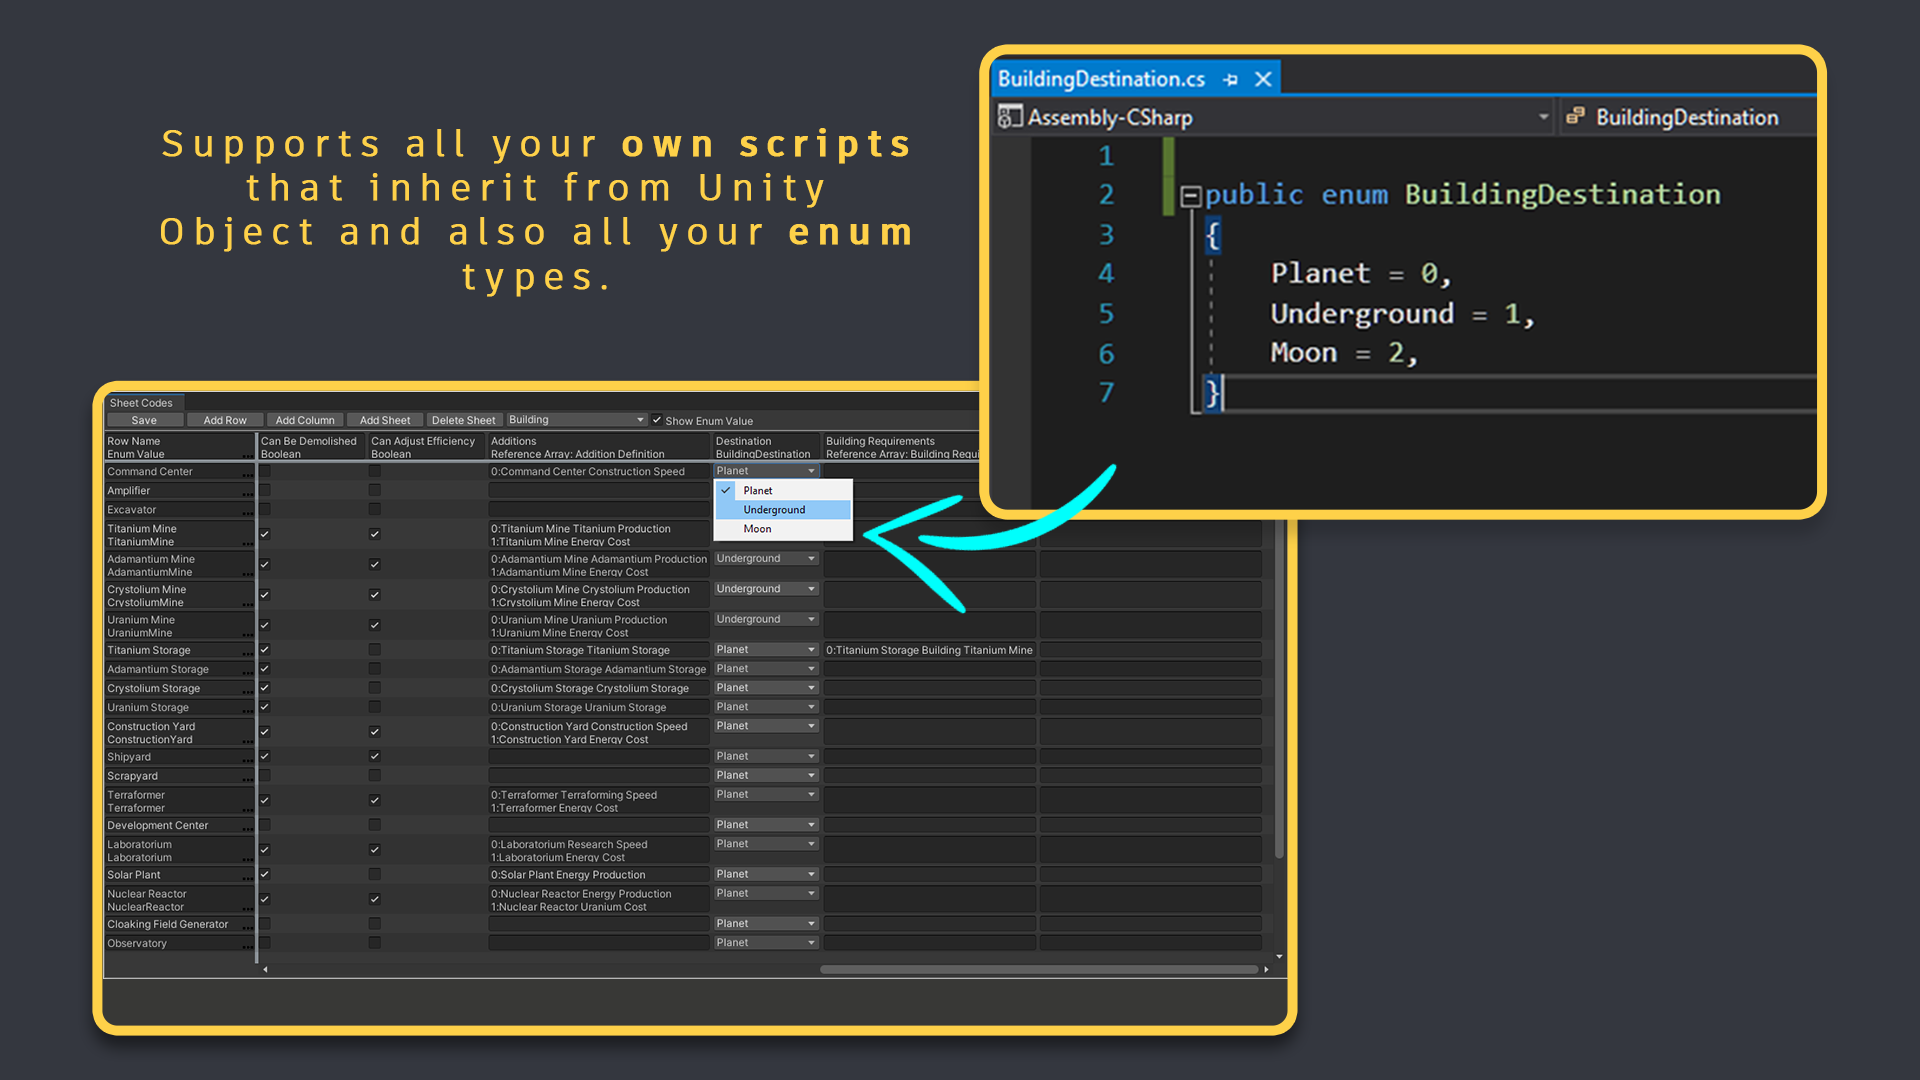The height and width of the screenshot is (1080, 1920).
Task: Uncheck Can Adjust Efficiency for Adamantium Mine
Action: coord(375,564)
